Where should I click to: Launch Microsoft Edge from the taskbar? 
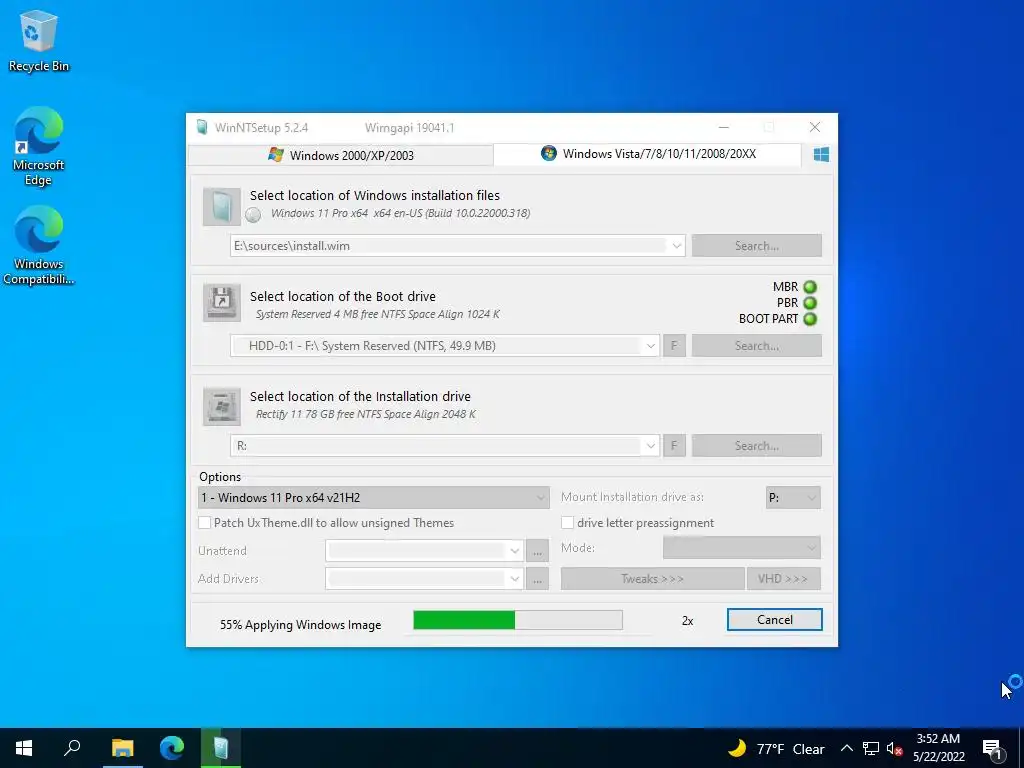point(172,748)
